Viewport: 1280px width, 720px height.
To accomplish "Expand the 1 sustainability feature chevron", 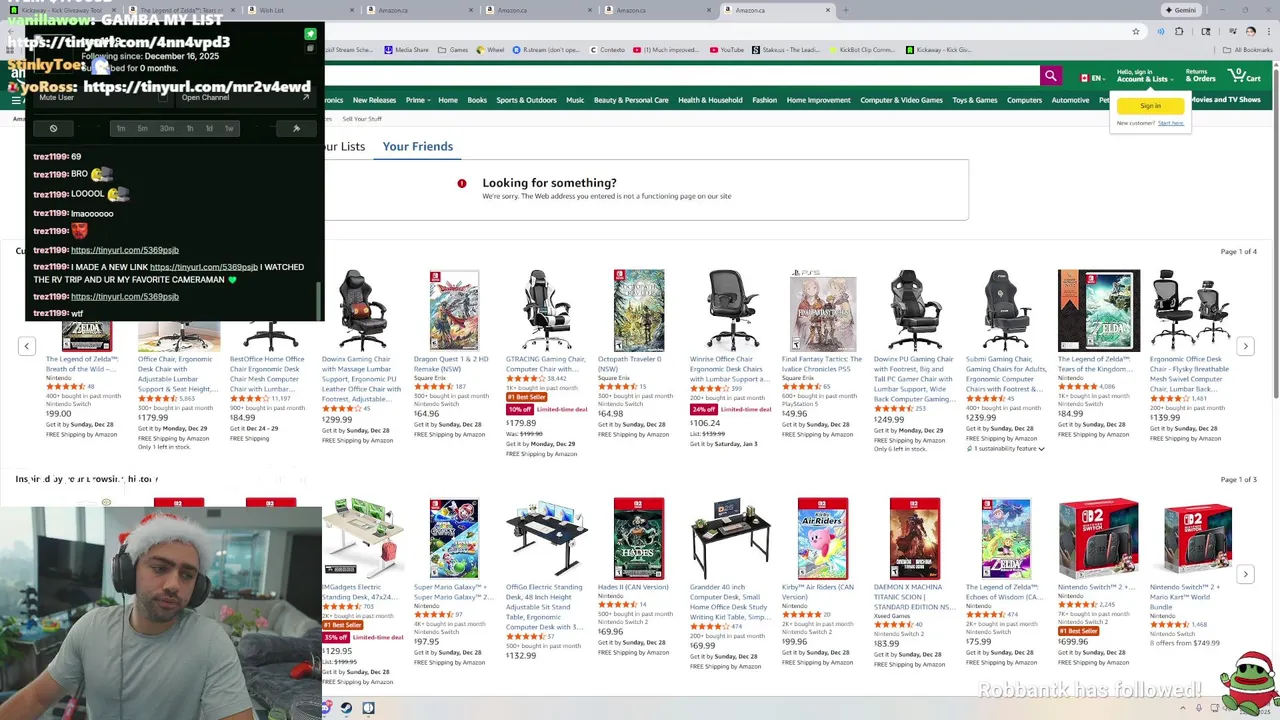I will coord(1041,449).
